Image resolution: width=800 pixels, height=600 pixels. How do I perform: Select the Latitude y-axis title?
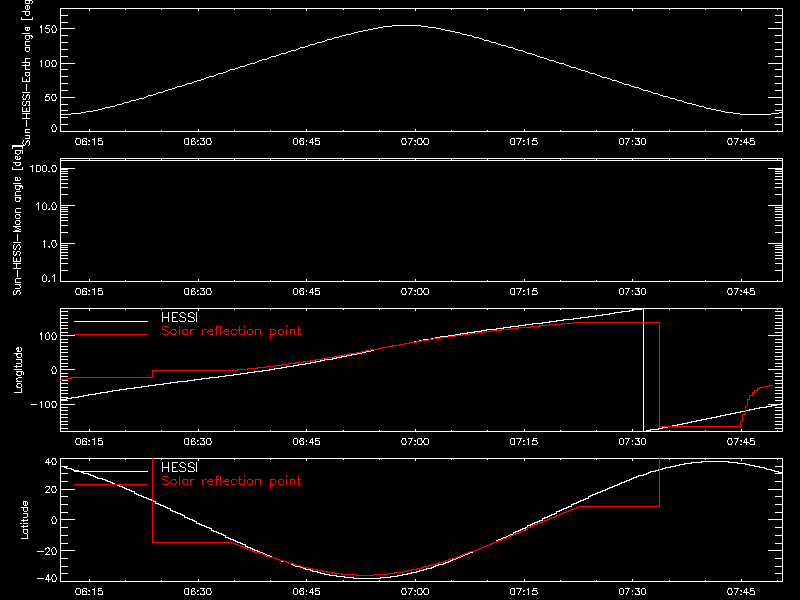[24, 520]
